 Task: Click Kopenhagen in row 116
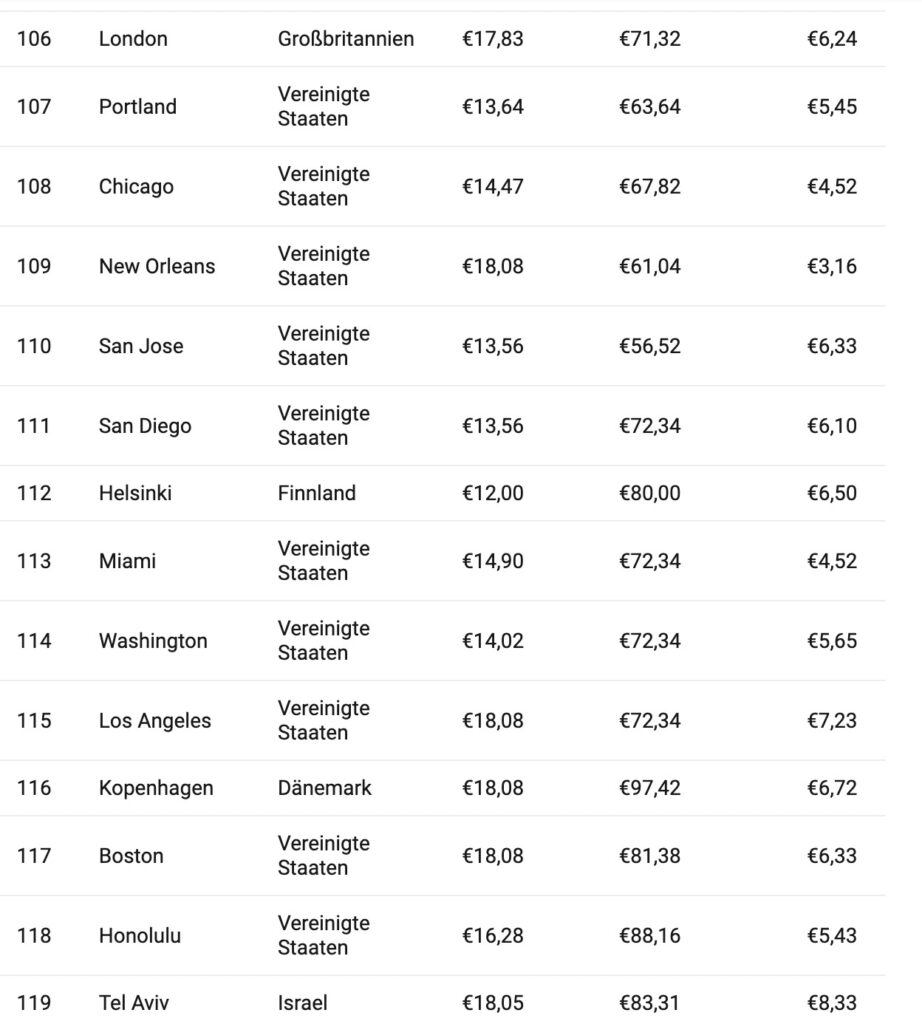pyautogui.click(x=156, y=788)
